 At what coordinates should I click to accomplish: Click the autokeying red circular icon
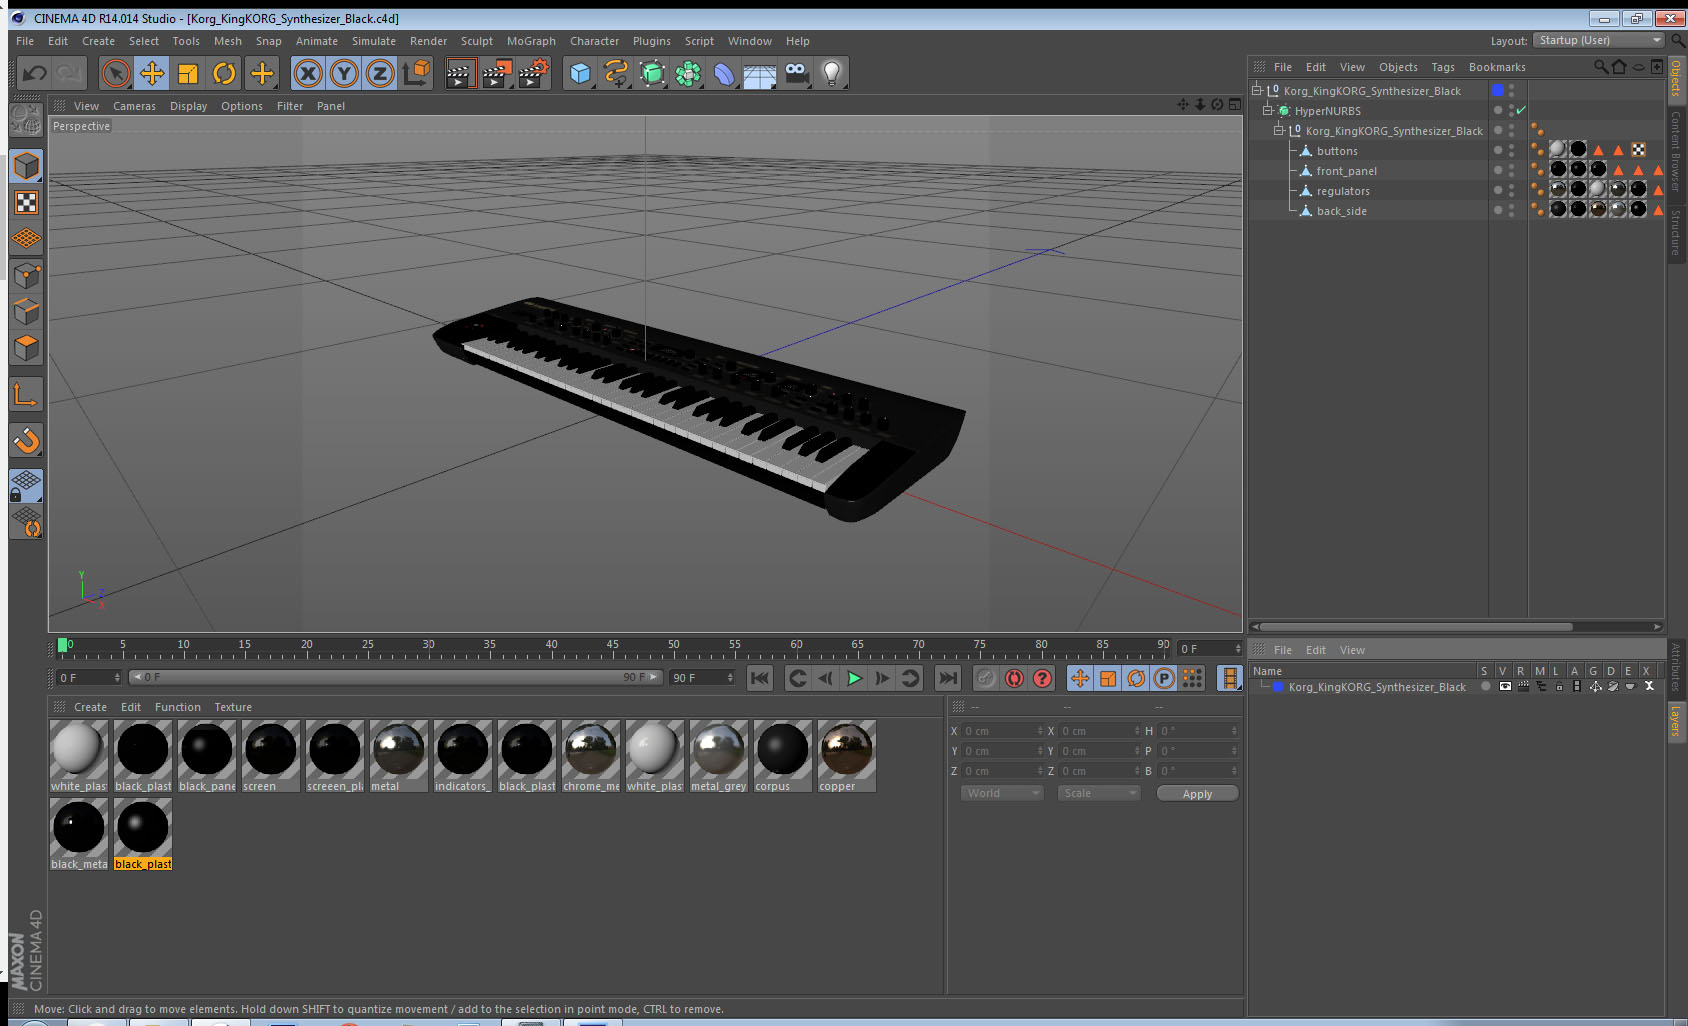click(x=1014, y=678)
